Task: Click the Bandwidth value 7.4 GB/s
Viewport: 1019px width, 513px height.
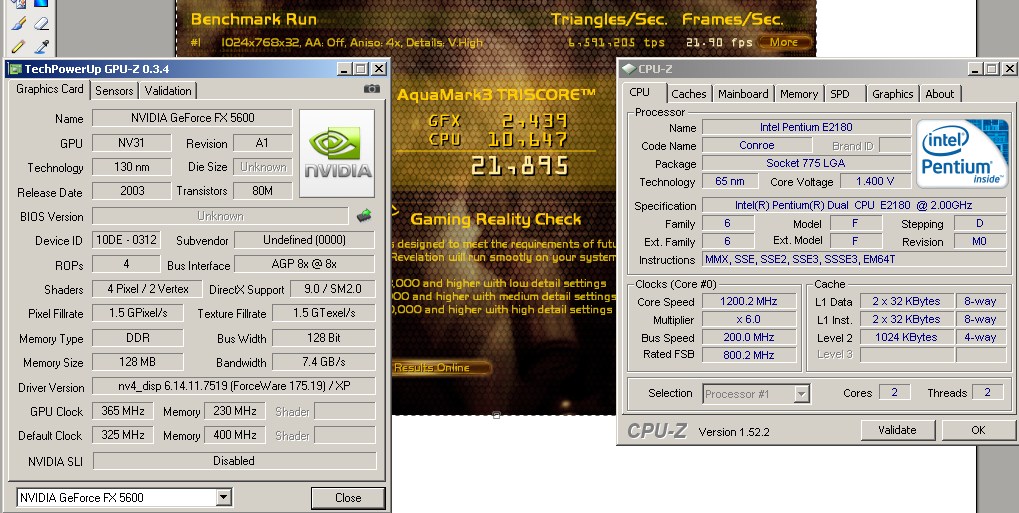Action: tap(324, 362)
